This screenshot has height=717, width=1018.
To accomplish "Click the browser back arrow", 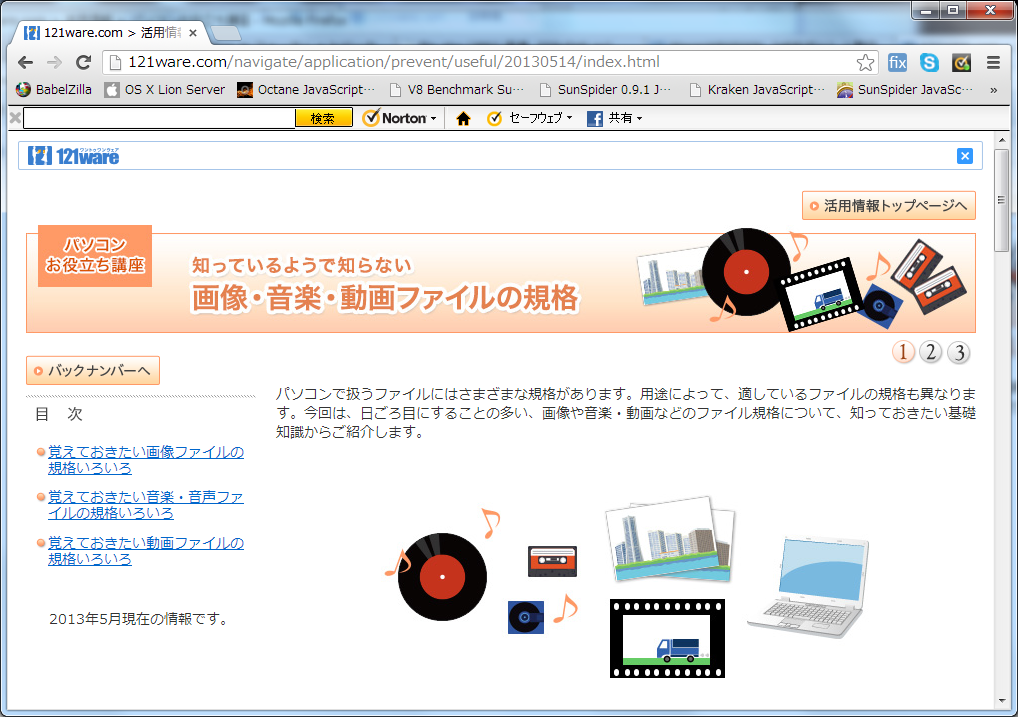I will point(26,62).
